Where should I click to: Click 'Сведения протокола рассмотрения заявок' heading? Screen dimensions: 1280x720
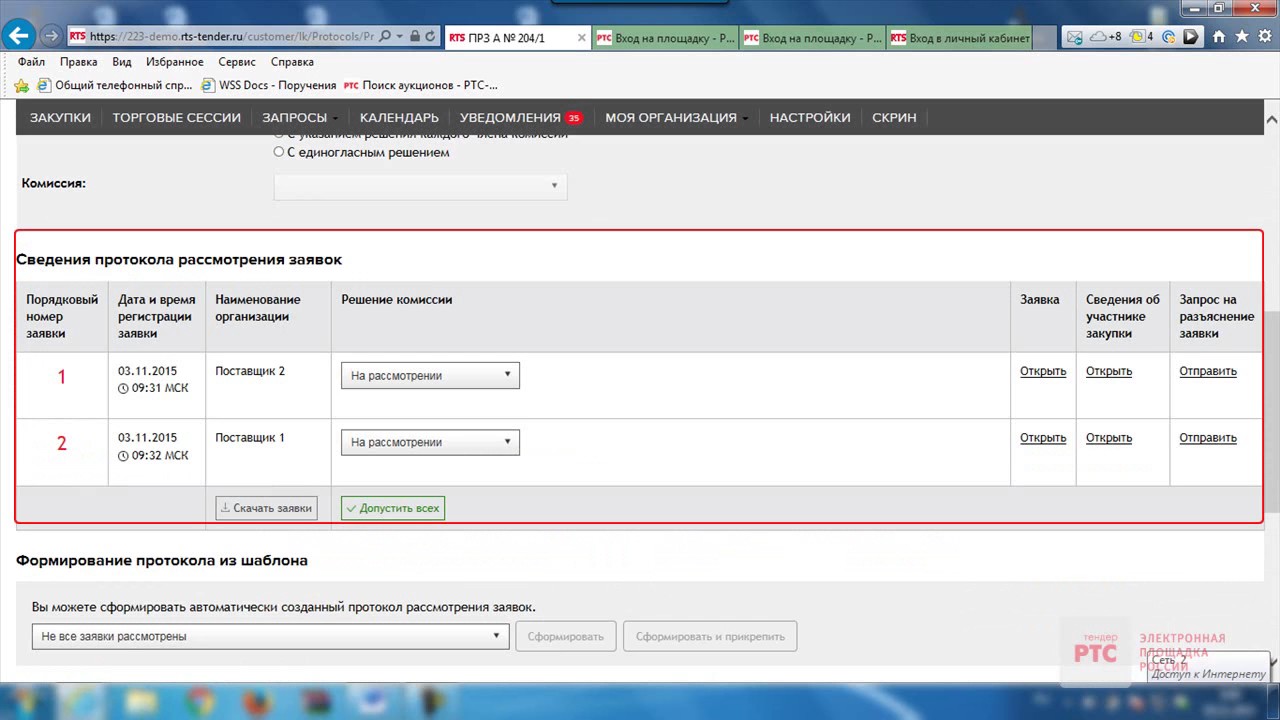(179, 260)
